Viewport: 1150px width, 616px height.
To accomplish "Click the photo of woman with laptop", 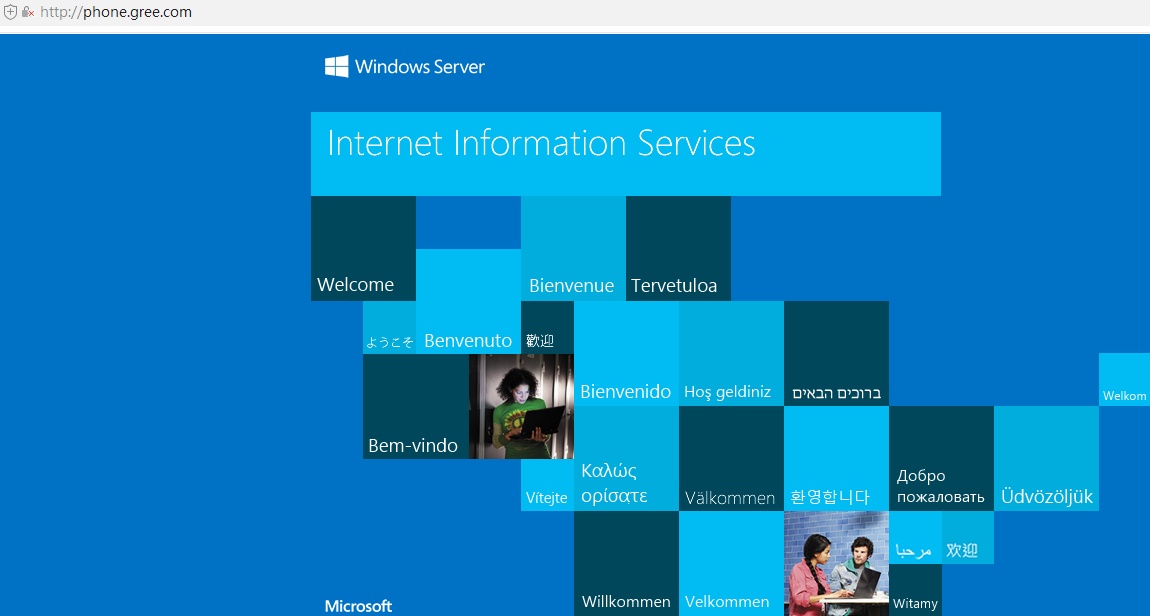I will pos(521,406).
